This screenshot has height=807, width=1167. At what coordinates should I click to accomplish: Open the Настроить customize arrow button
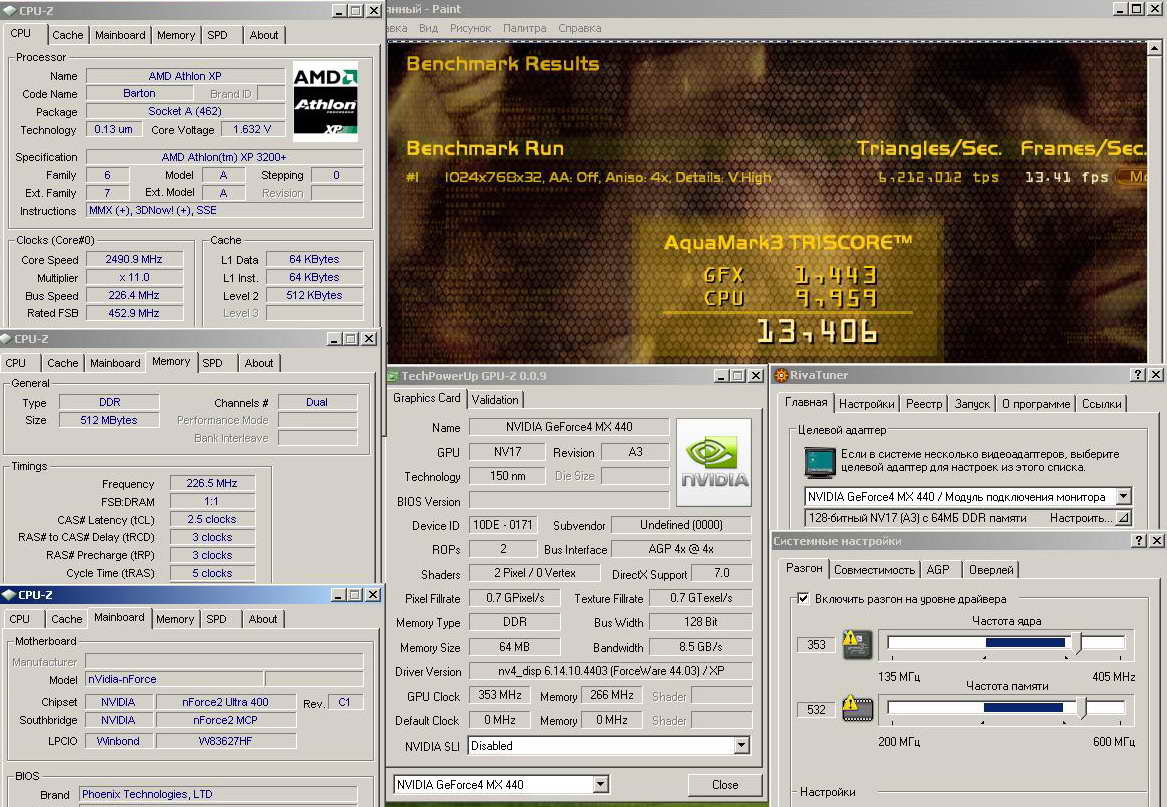(x=1124, y=517)
